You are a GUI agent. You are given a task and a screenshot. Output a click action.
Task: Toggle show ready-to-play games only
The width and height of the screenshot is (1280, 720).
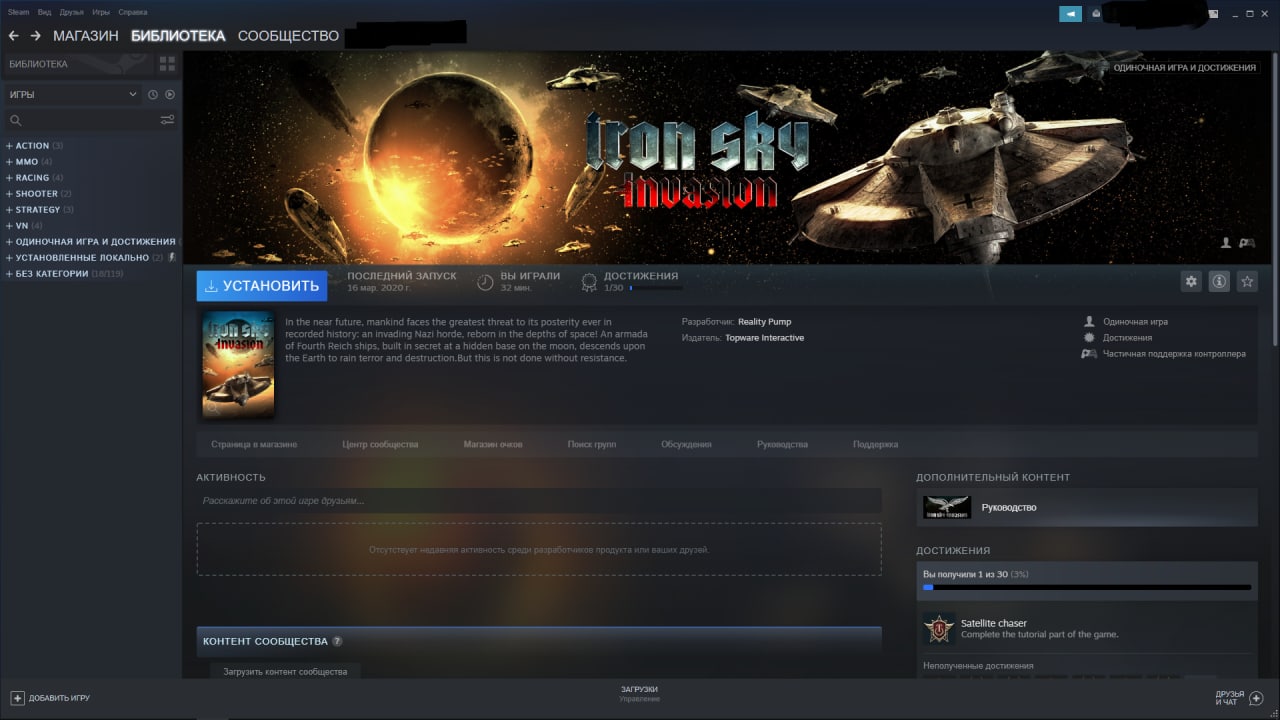[x=170, y=94]
